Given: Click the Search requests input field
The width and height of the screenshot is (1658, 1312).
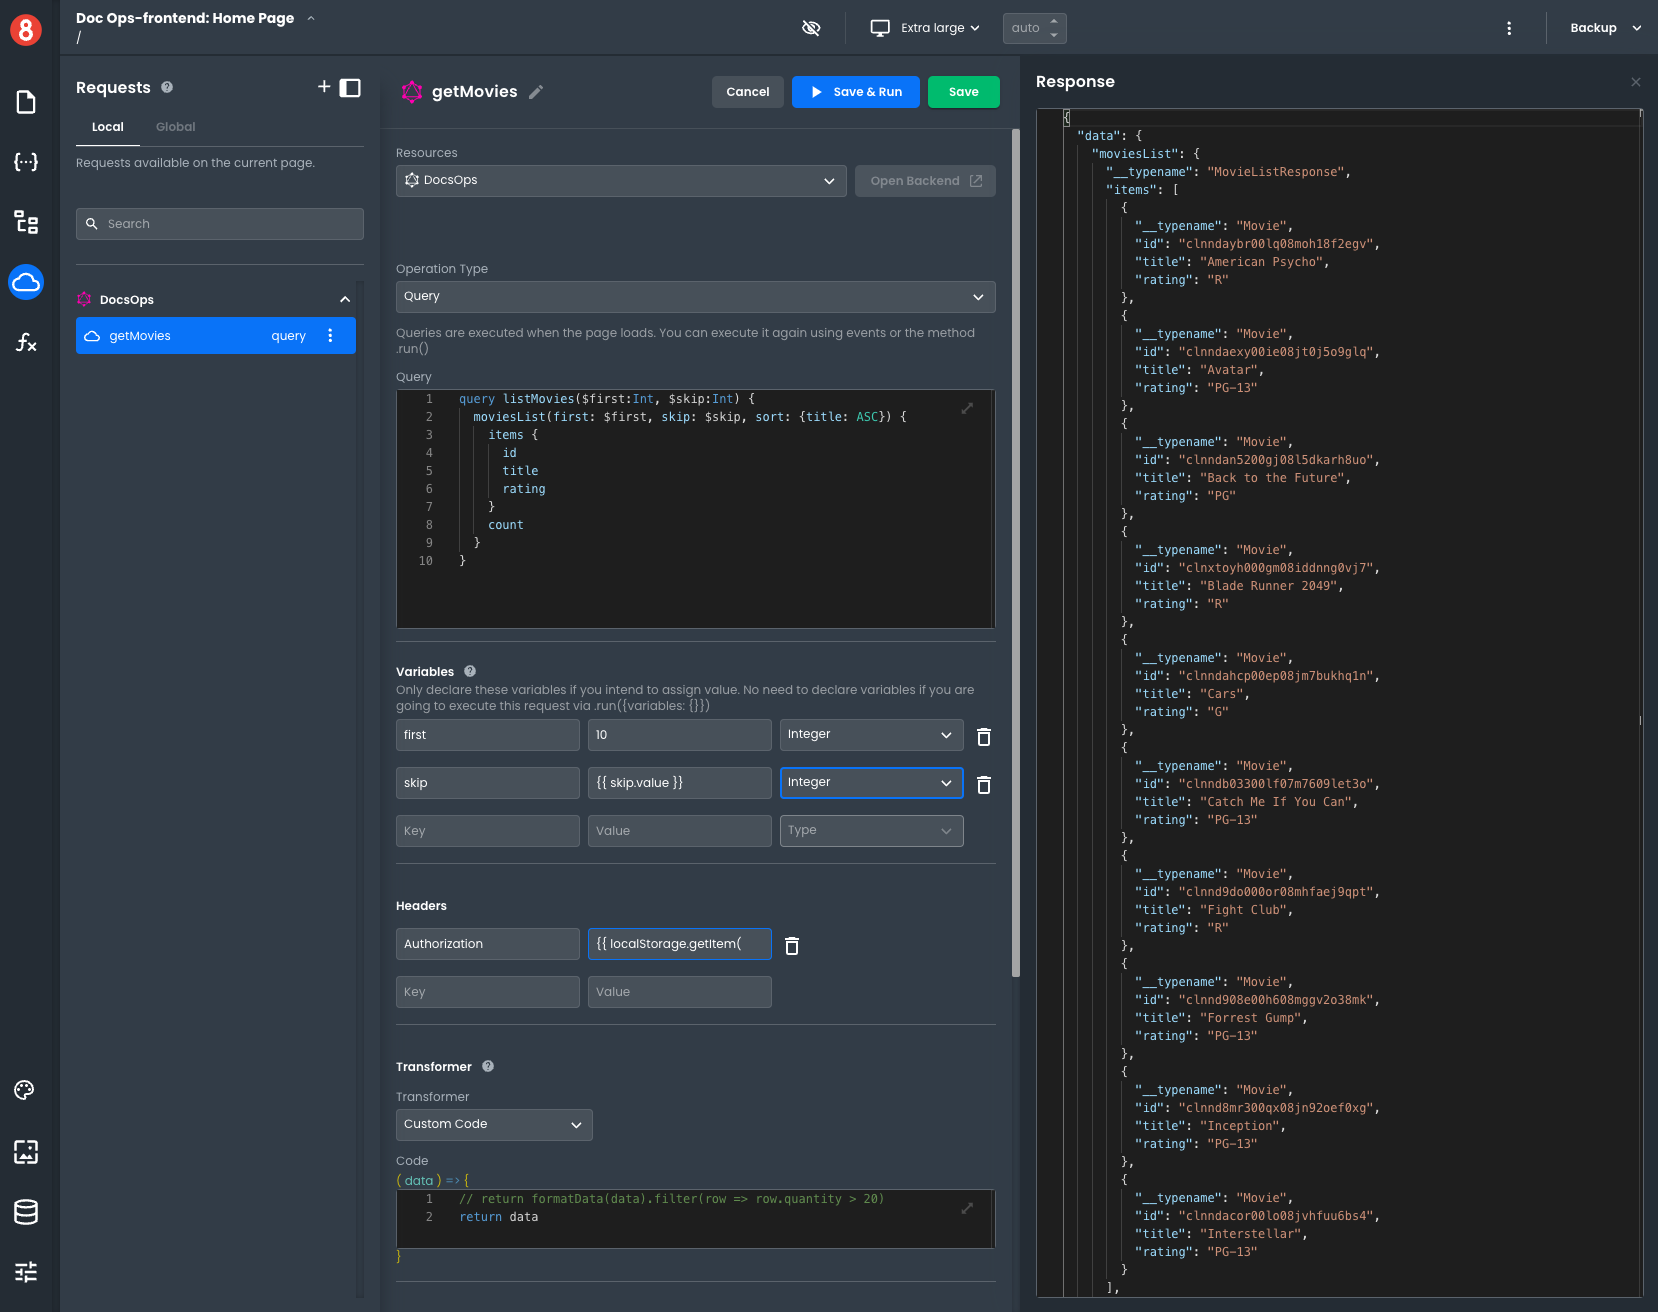Looking at the screenshot, I should 220,224.
